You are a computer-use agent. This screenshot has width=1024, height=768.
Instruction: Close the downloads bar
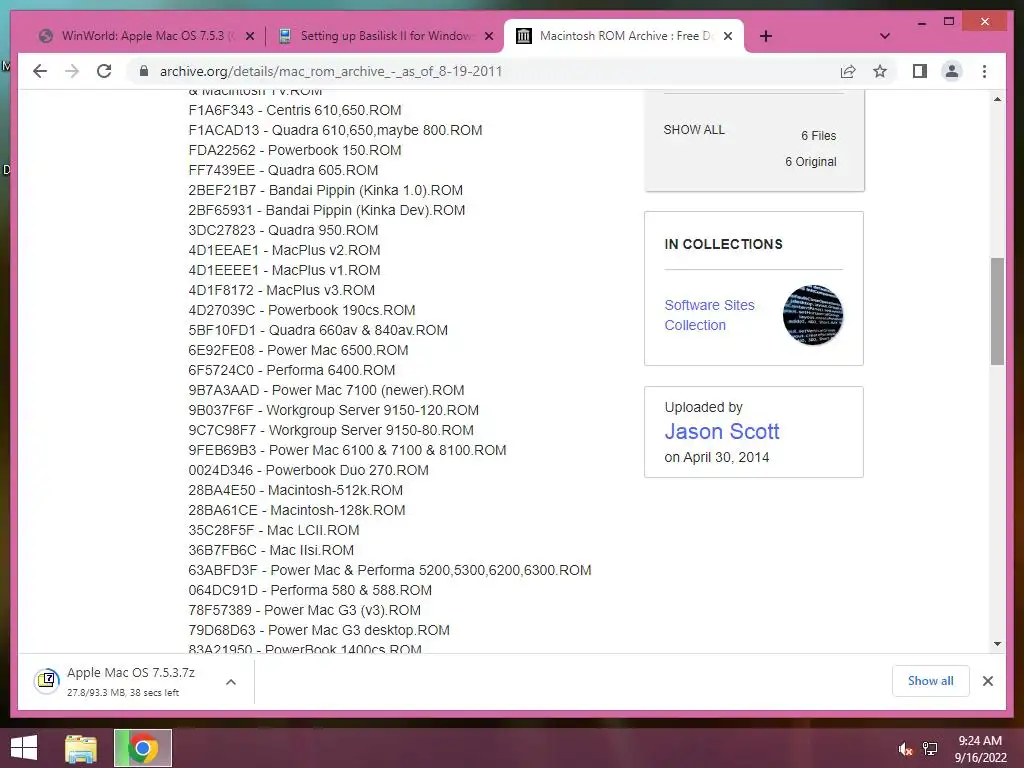pyautogui.click(x=987, y=681)
